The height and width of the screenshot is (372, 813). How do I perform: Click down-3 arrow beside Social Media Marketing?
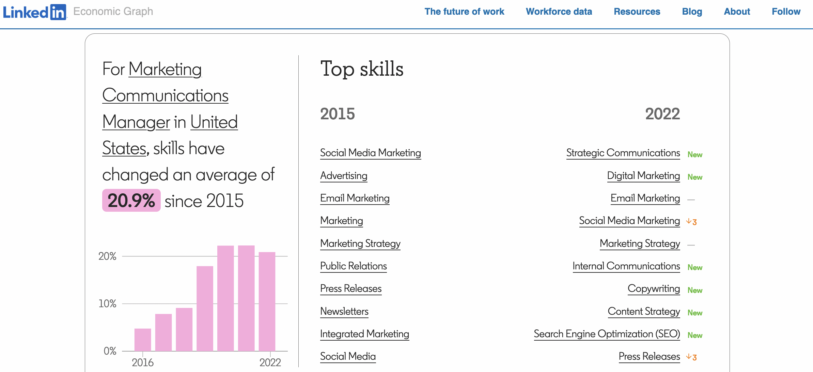[x=692, y=222]
